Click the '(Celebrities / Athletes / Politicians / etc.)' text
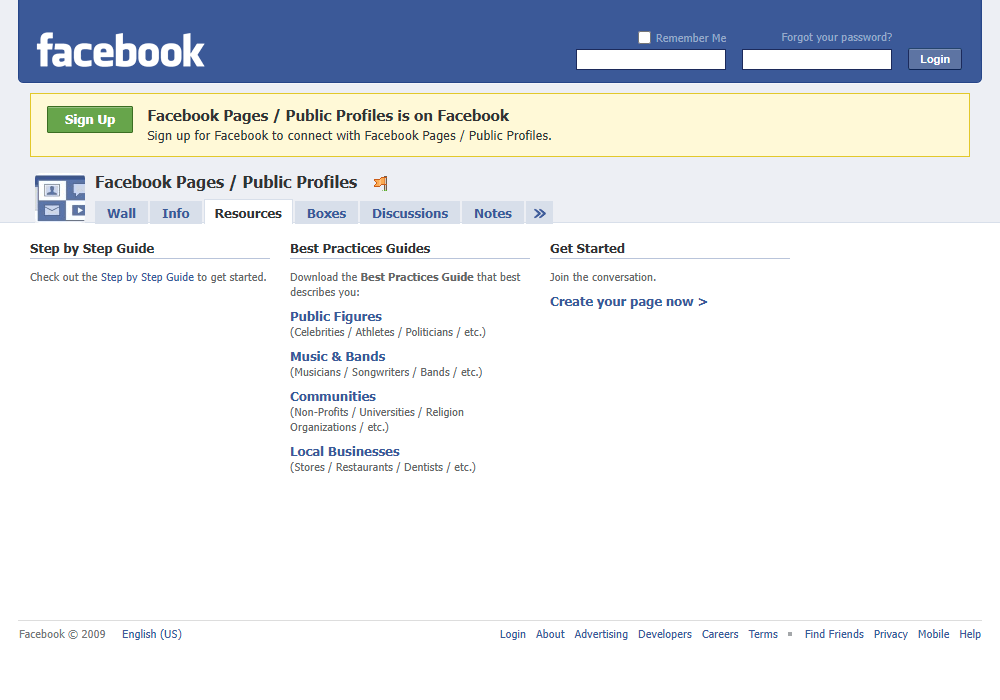Screen dimensions: 1000x700 coord(388,332)
